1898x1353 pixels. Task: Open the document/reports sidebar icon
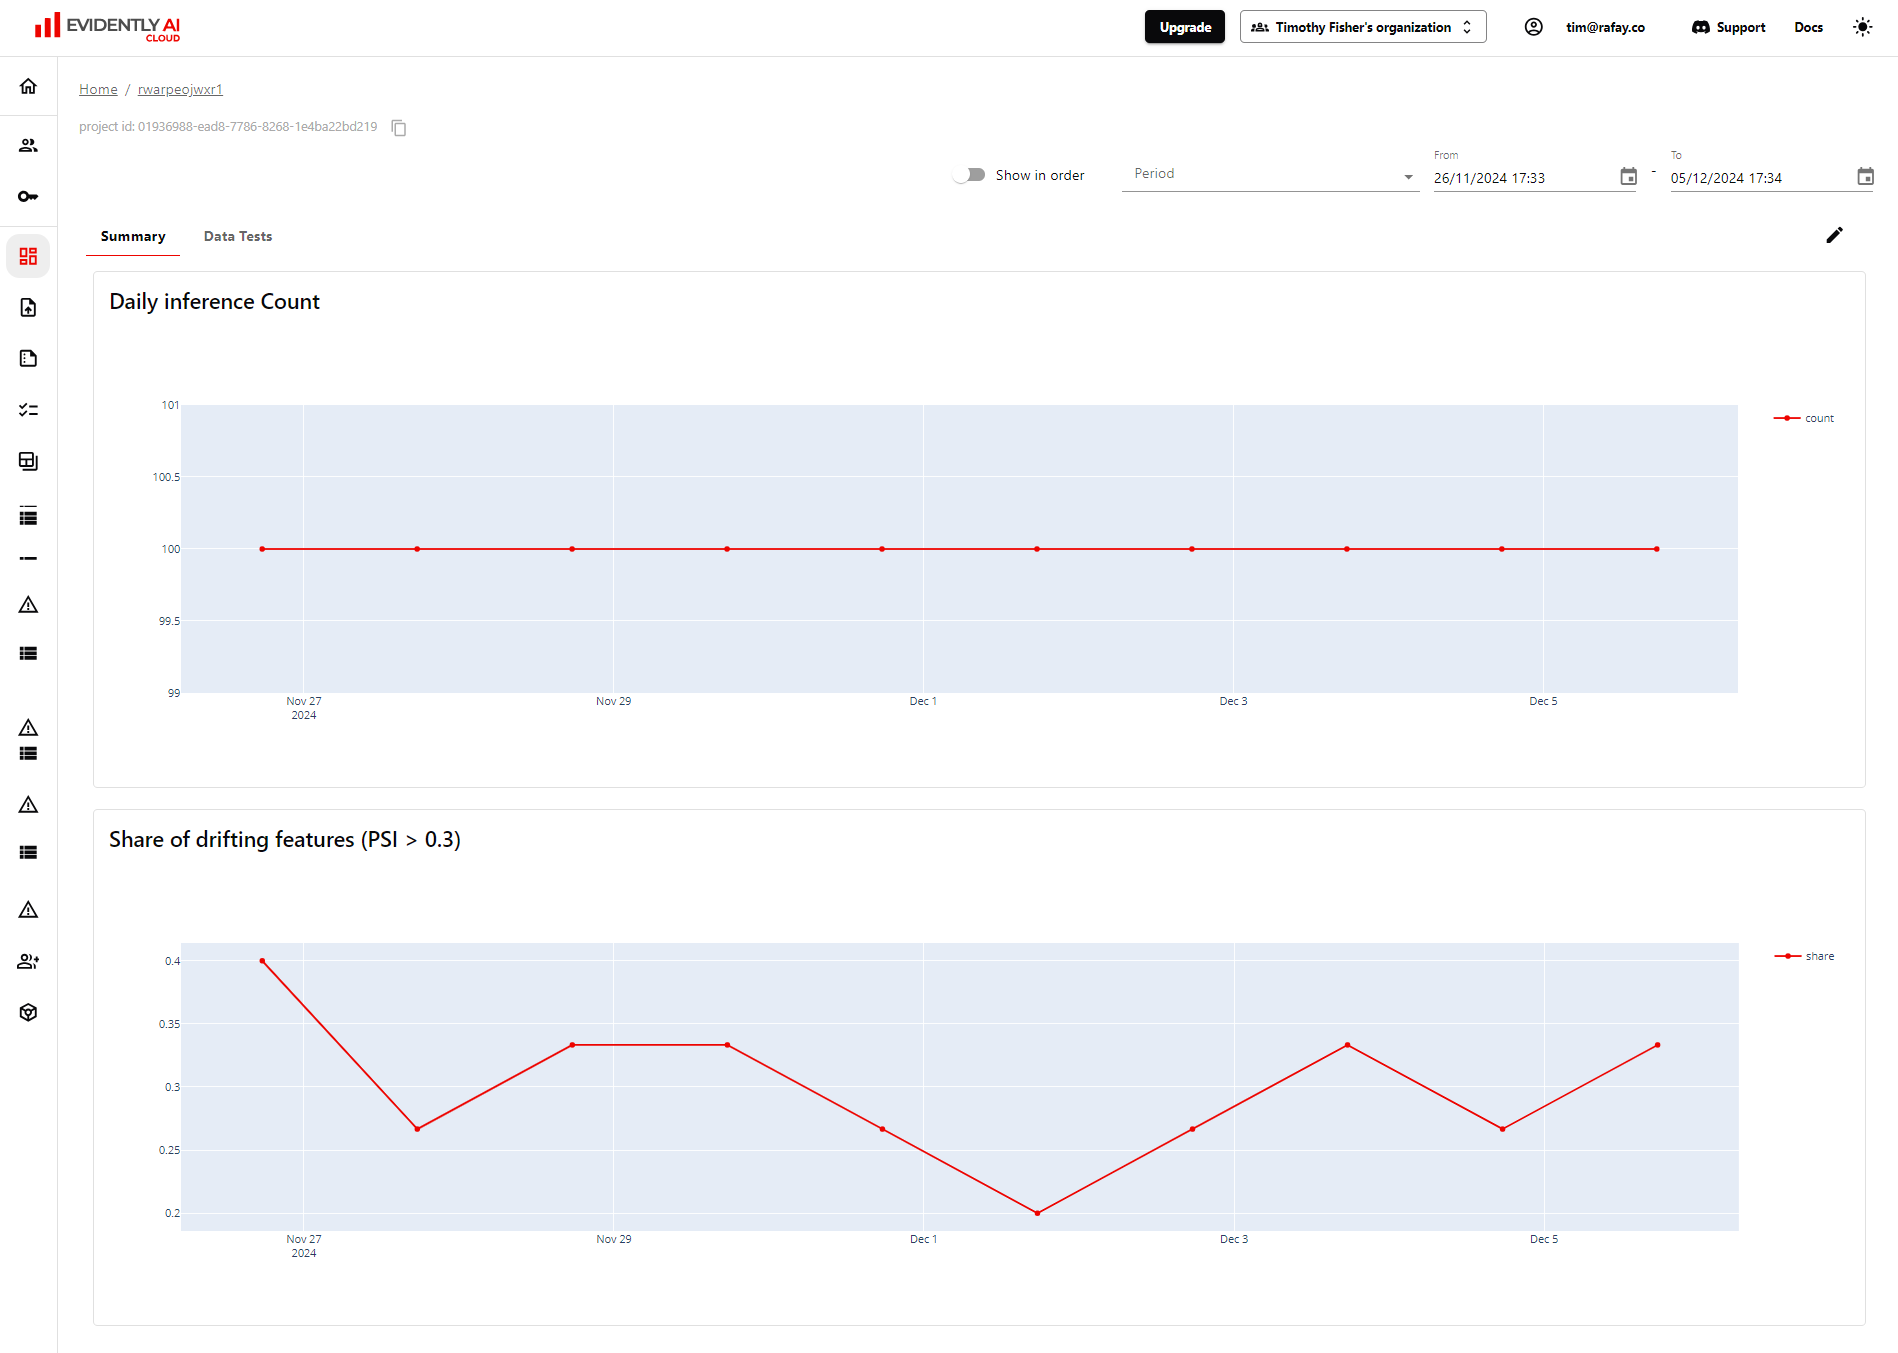click(28, 358)
